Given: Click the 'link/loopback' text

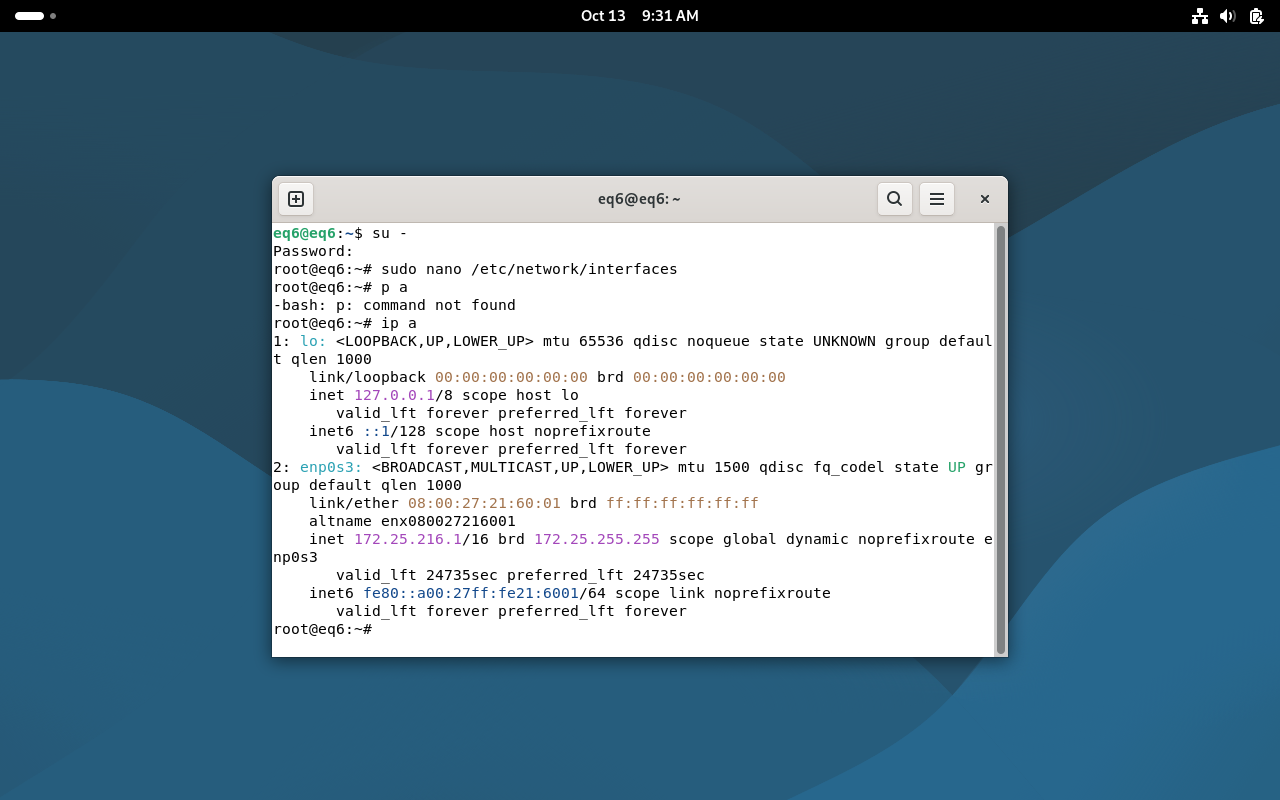Looking at the screenshot, I should (367, 377).
